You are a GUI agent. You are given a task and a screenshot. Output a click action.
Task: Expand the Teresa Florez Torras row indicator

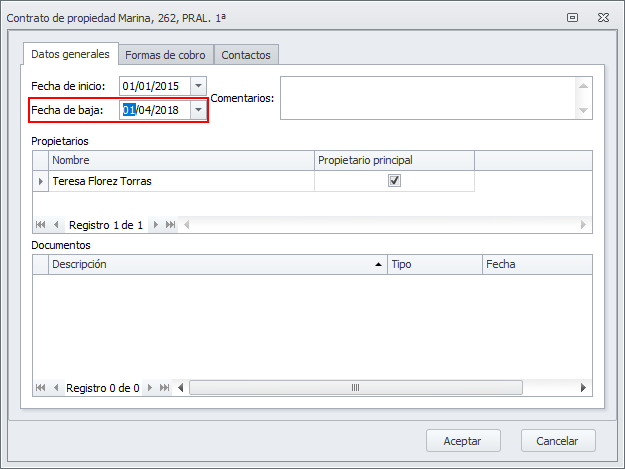click(x=41, y=181)
